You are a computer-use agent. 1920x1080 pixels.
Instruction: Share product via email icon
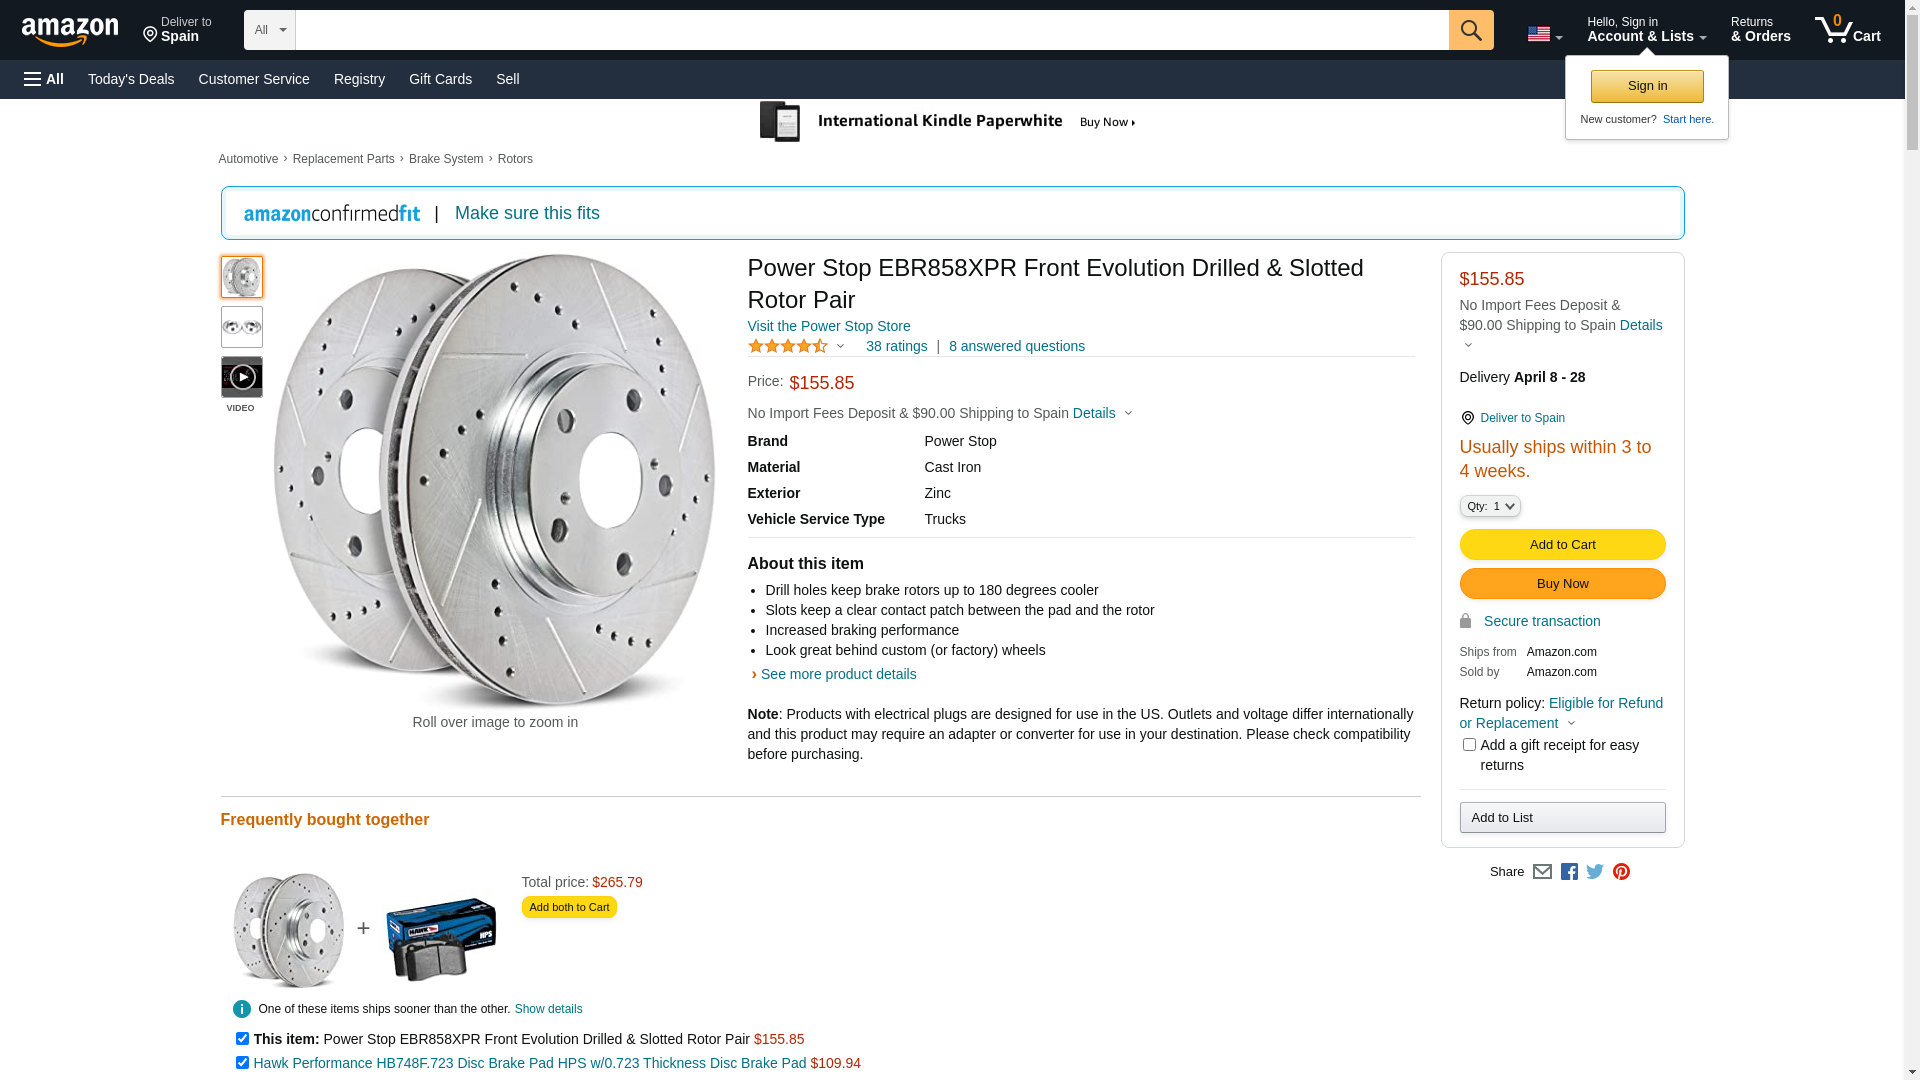coord(1542,872)
